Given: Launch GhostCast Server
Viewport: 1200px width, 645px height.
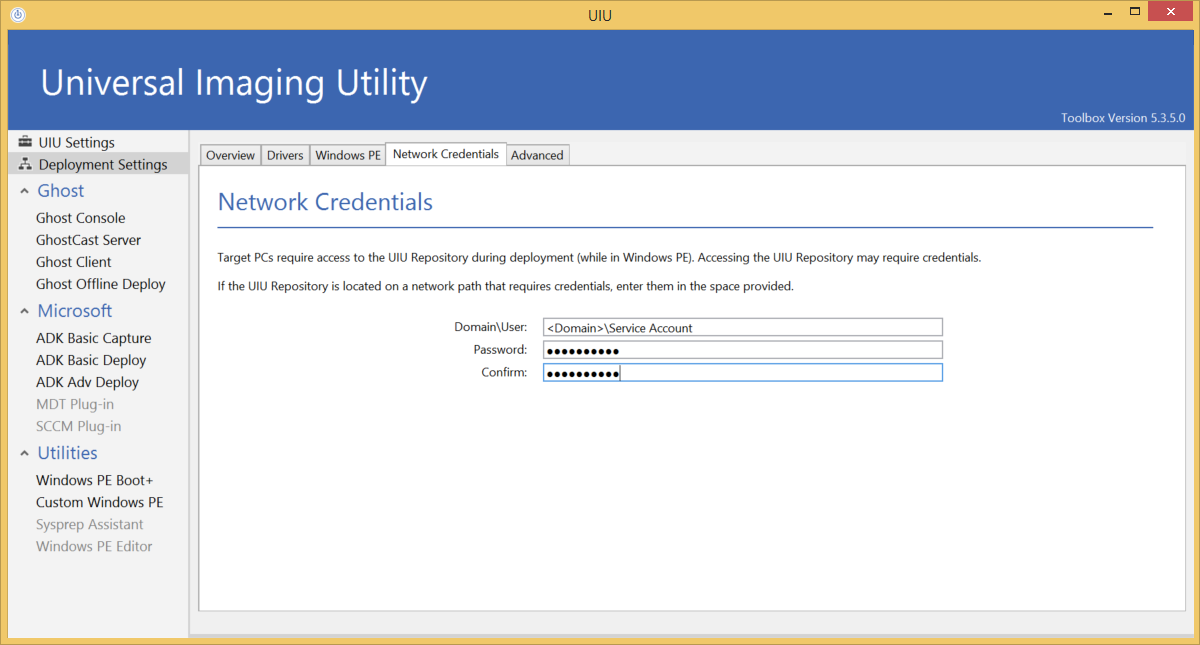Looking at the screenshot, I should click(88, 240).
